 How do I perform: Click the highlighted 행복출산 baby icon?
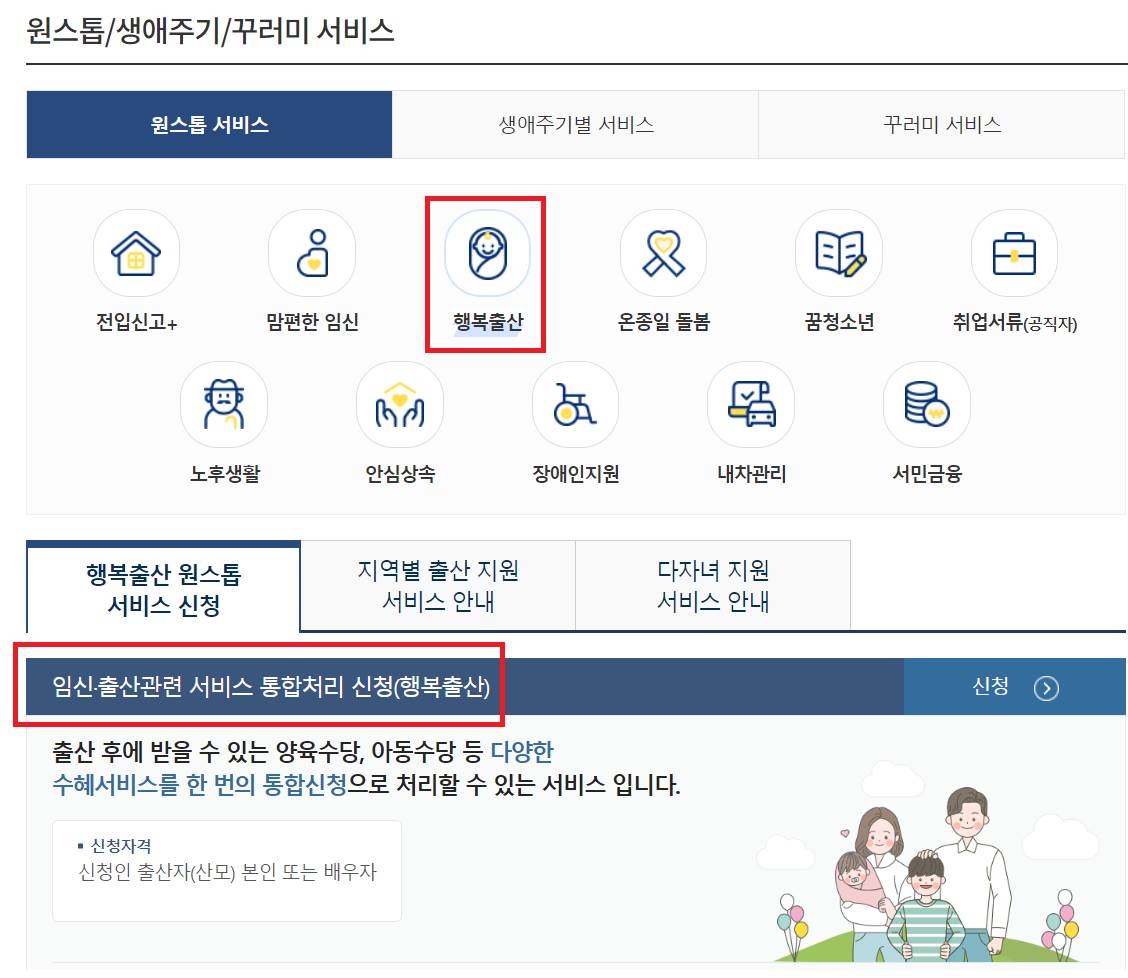(x=486, y=253)
